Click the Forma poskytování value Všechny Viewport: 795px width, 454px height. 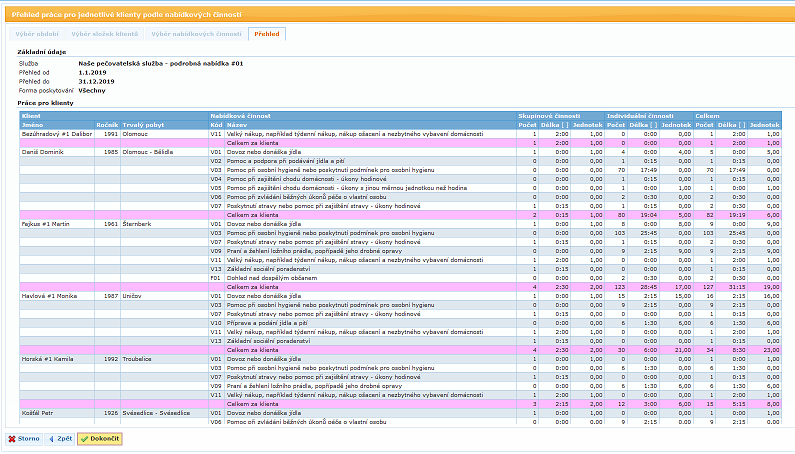click(92, 90)
